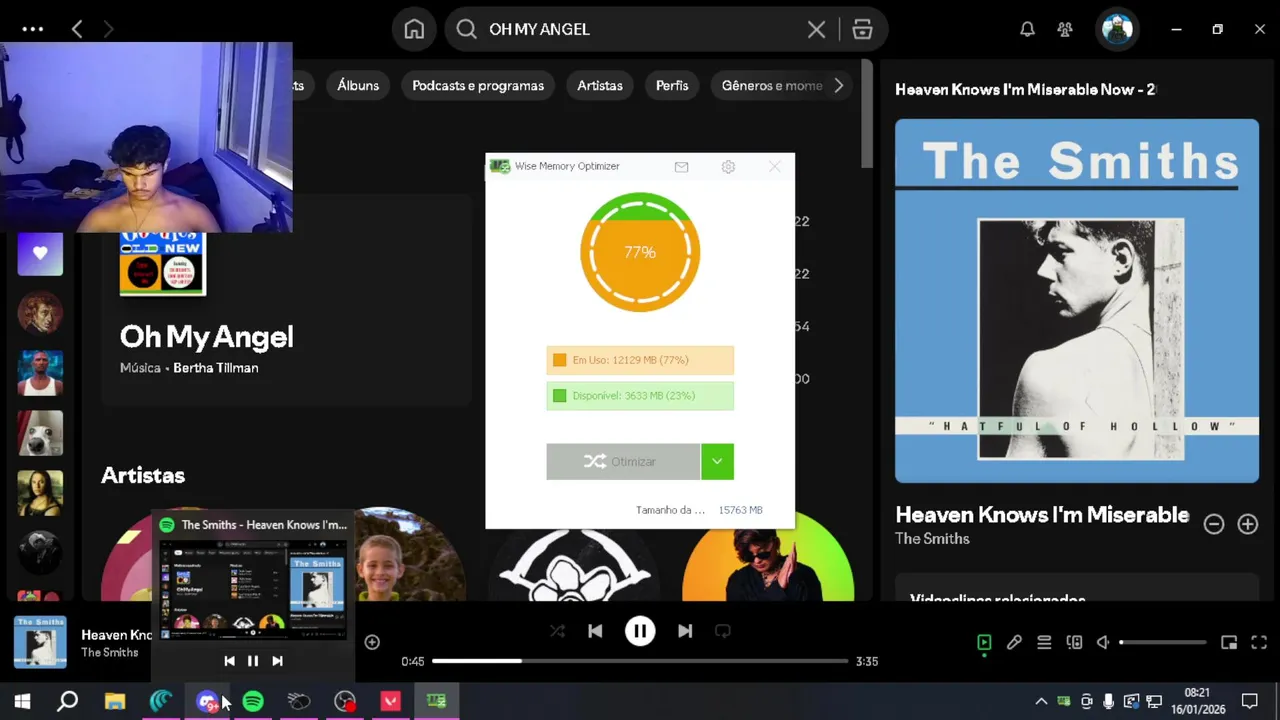
Task: Pause from taskbar thumbnail preview controls
Action: [253, 661]
